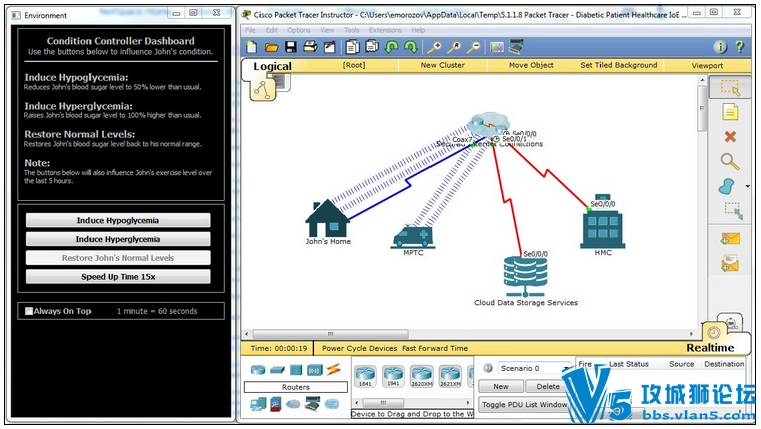Viewport: 761px width, 429px height.
Task: Open the Activity Wizard icon
Action: pos(330,47)
